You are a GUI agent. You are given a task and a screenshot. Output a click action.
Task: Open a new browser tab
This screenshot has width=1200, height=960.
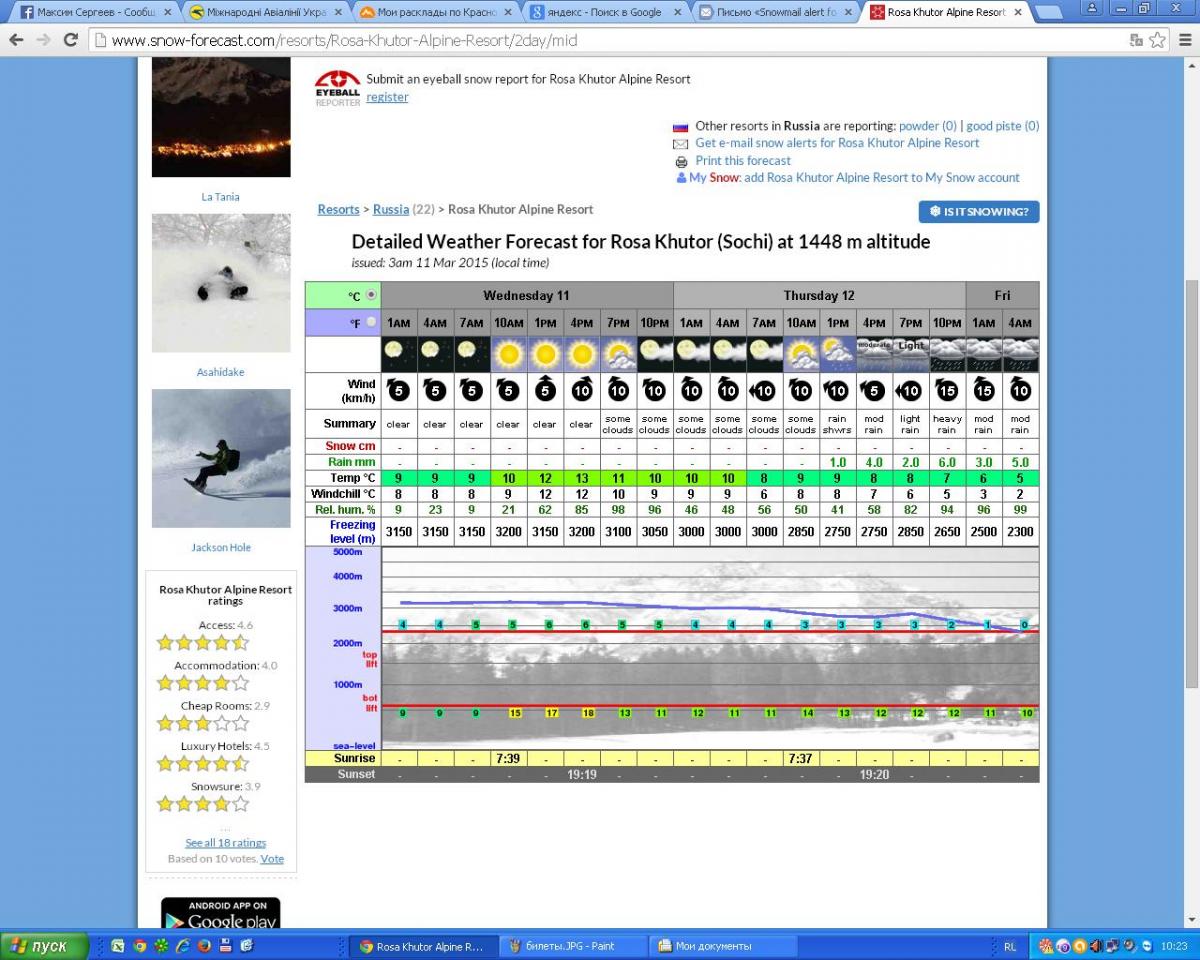[x=1049, y=13]
